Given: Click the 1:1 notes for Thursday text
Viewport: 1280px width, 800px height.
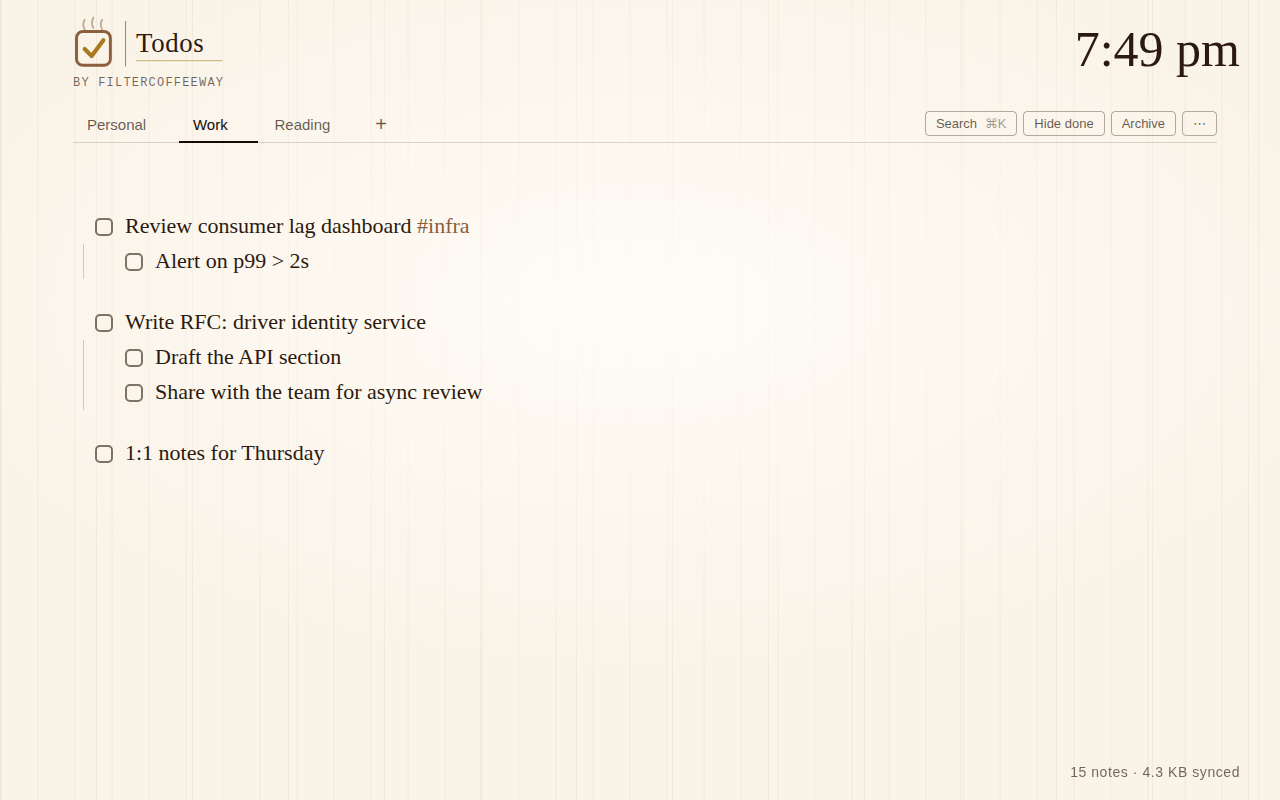Looking at the screenshot, I should click(225, 453).
